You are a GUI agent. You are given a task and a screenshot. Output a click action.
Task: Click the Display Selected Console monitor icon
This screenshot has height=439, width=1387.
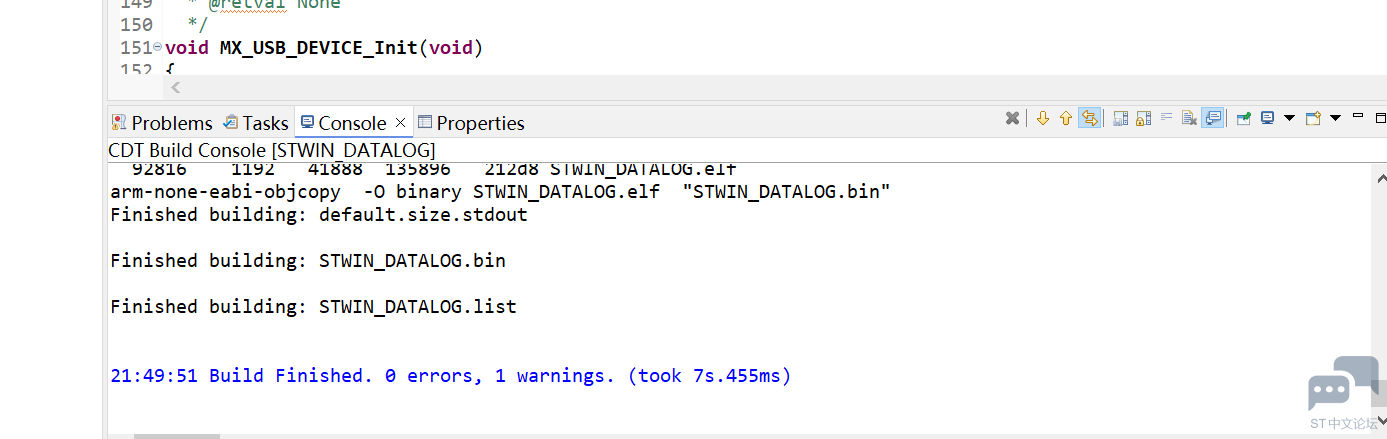tap(1268, 118)
